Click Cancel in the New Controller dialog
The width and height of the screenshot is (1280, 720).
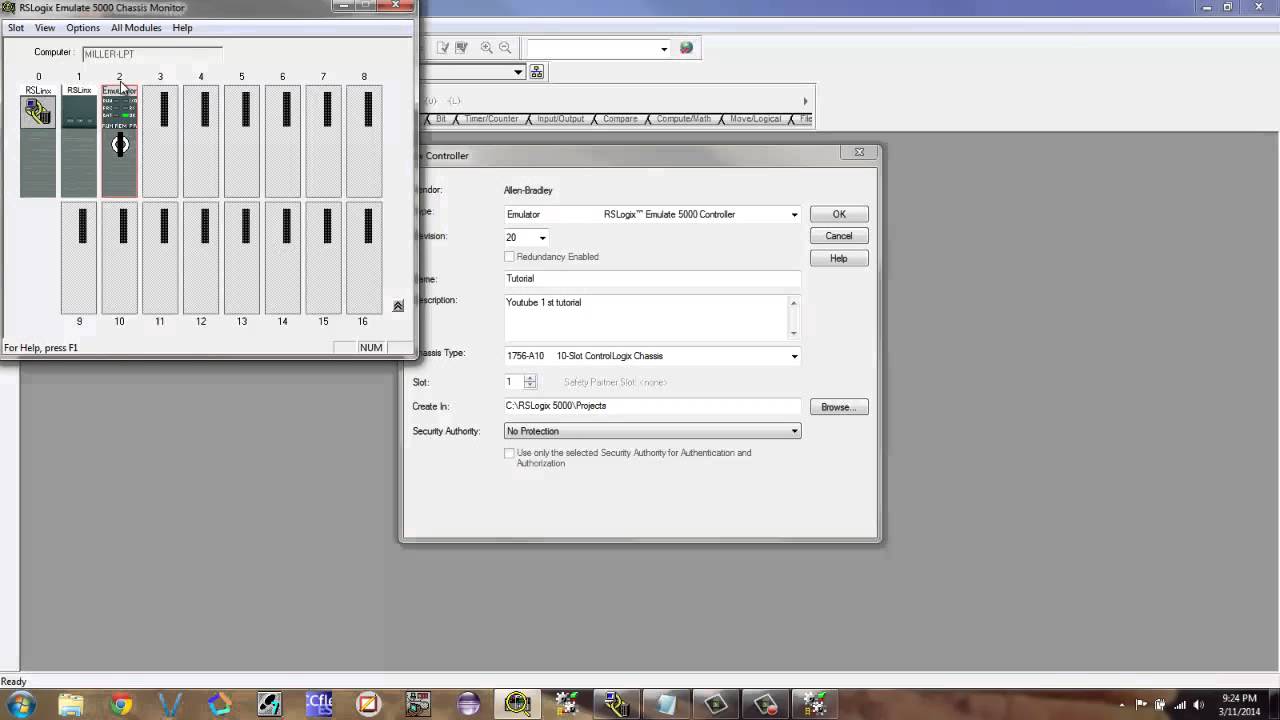839,236
